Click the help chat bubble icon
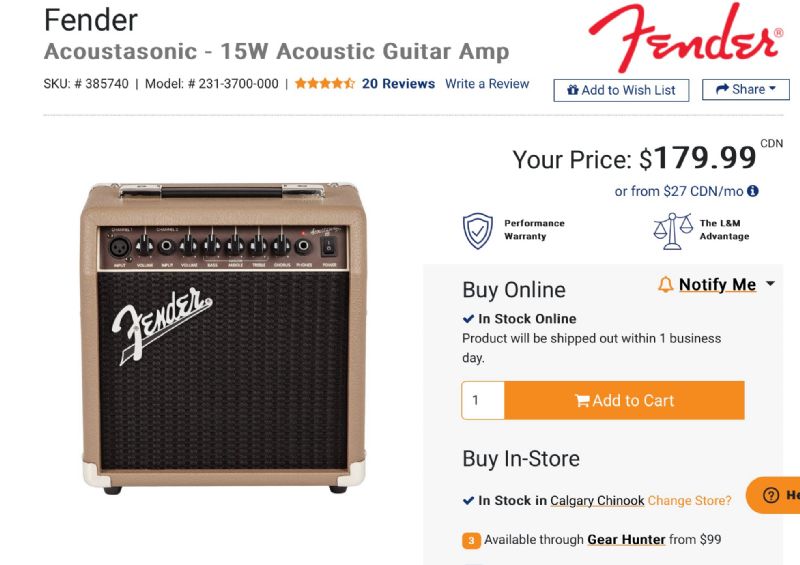 point(771,495)
